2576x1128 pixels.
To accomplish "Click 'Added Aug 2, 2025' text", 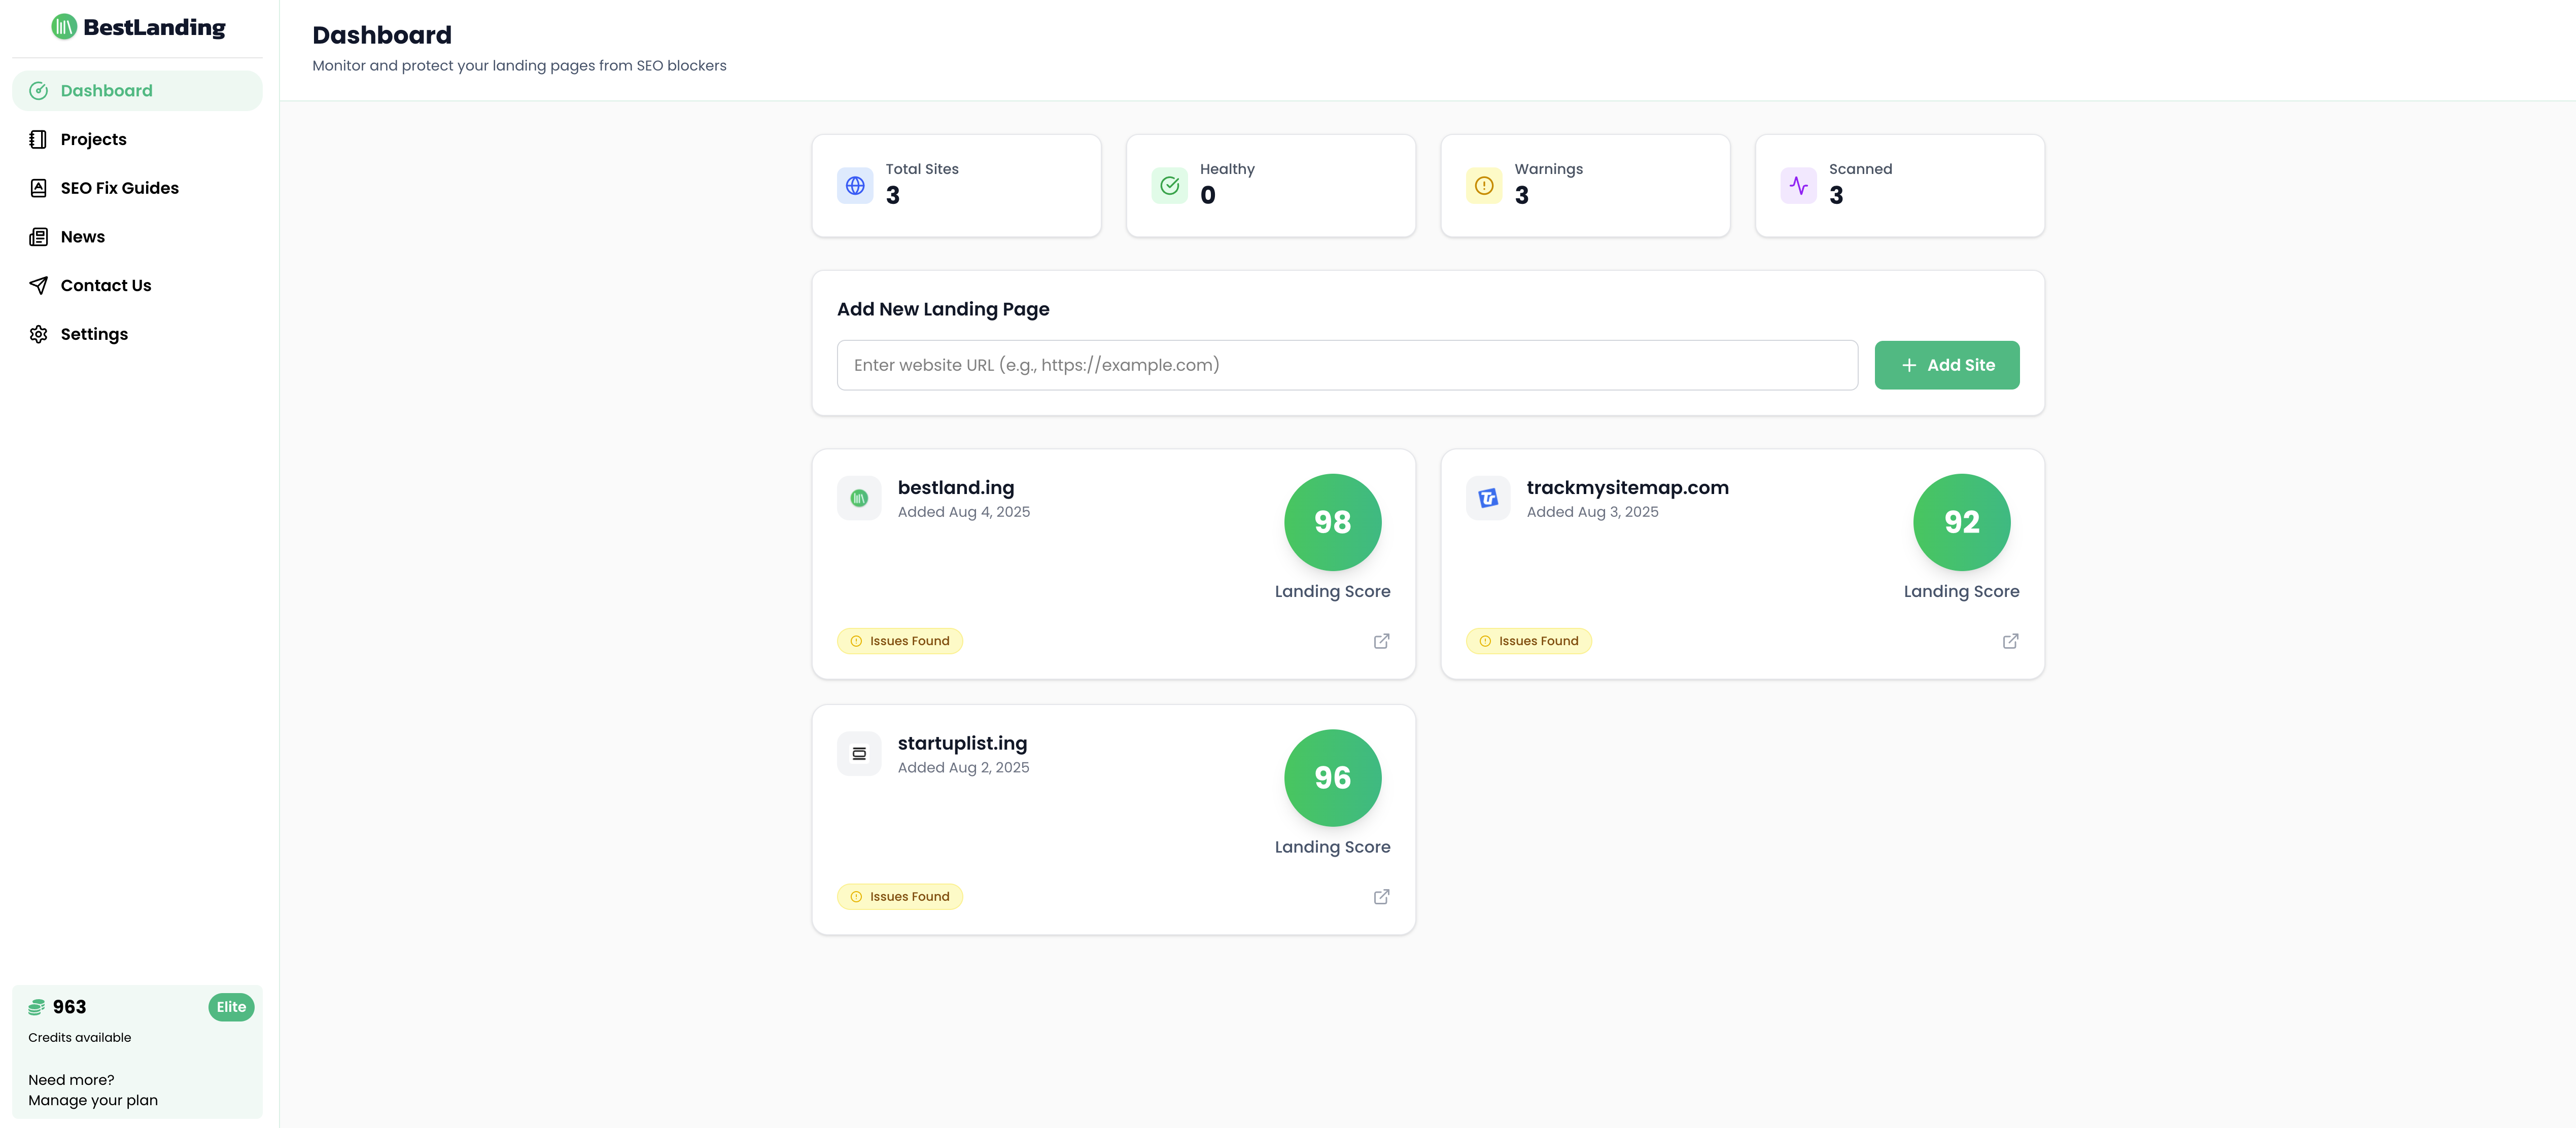I will click(963, 768).
